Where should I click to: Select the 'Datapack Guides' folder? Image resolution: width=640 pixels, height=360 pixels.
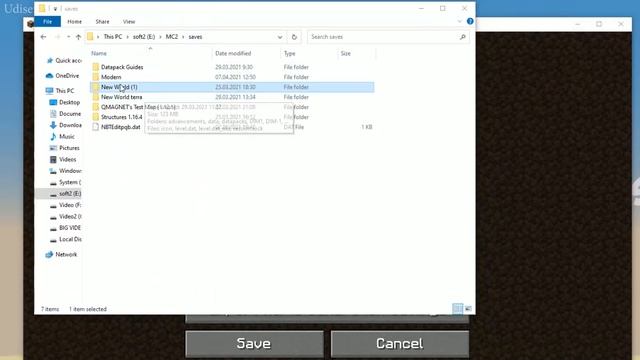tap(122, 67)
